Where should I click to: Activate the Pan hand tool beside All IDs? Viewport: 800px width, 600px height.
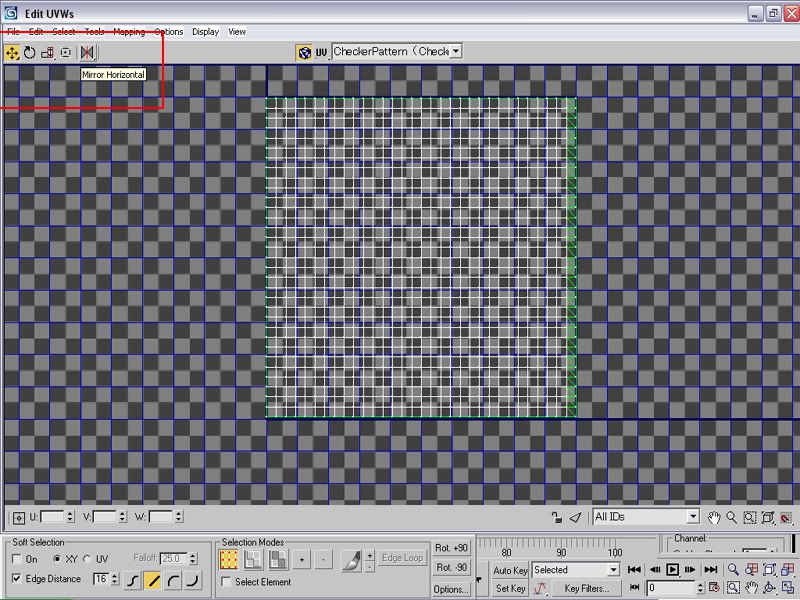714,518
